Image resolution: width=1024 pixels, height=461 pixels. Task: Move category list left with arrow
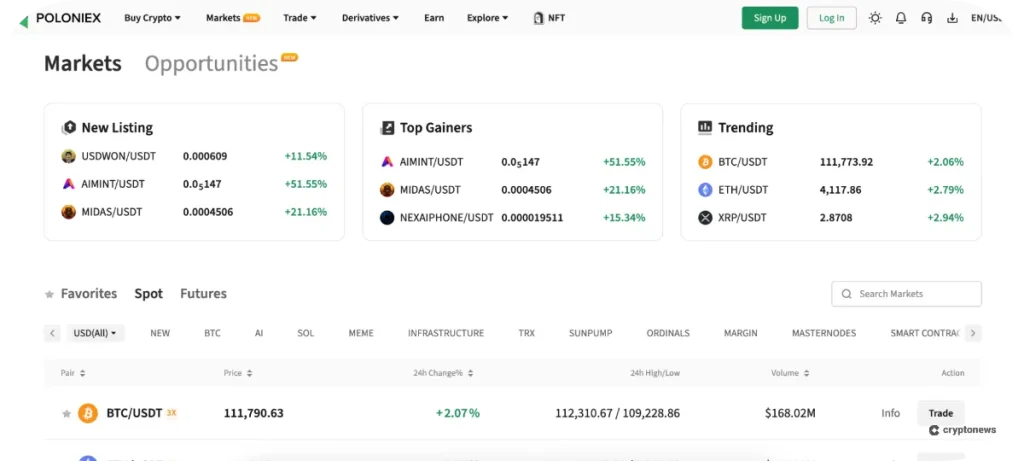pos(52,333)
